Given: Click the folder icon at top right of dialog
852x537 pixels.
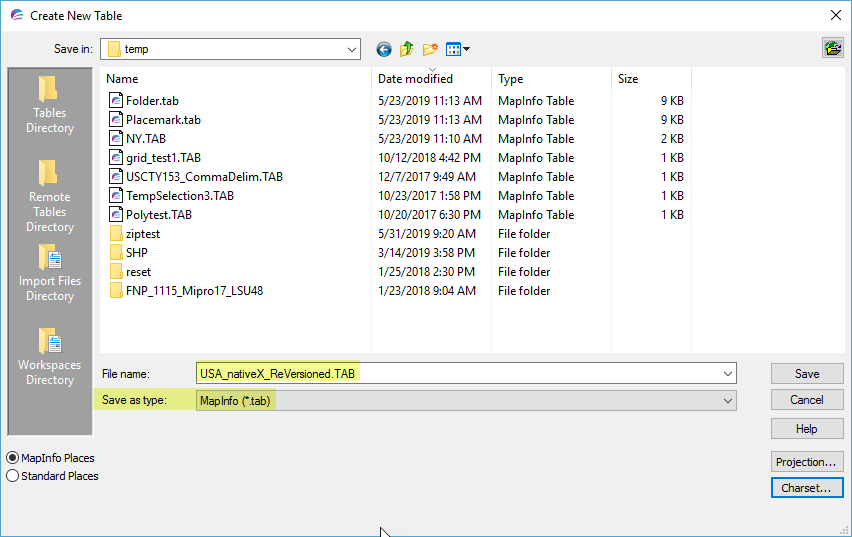Looking at the screenshot, I should coord(832,48).
